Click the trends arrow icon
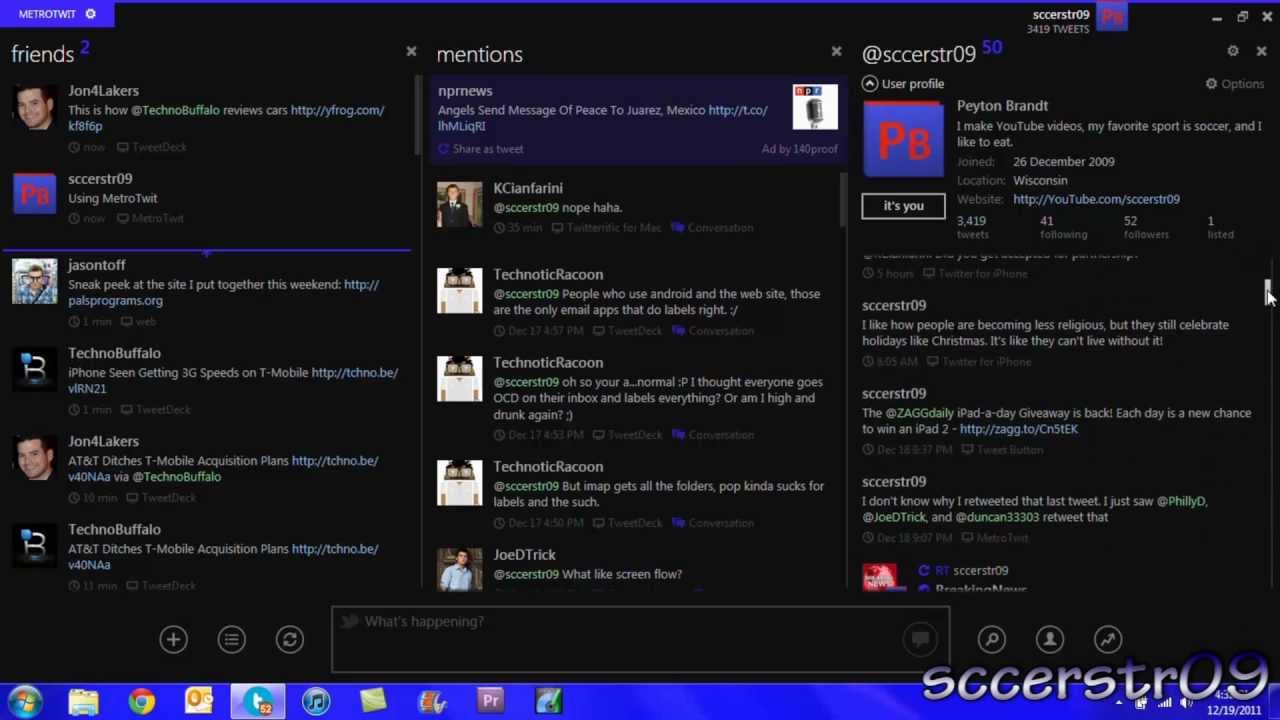Viewport: 1280px width, 720px height. 1107,639
